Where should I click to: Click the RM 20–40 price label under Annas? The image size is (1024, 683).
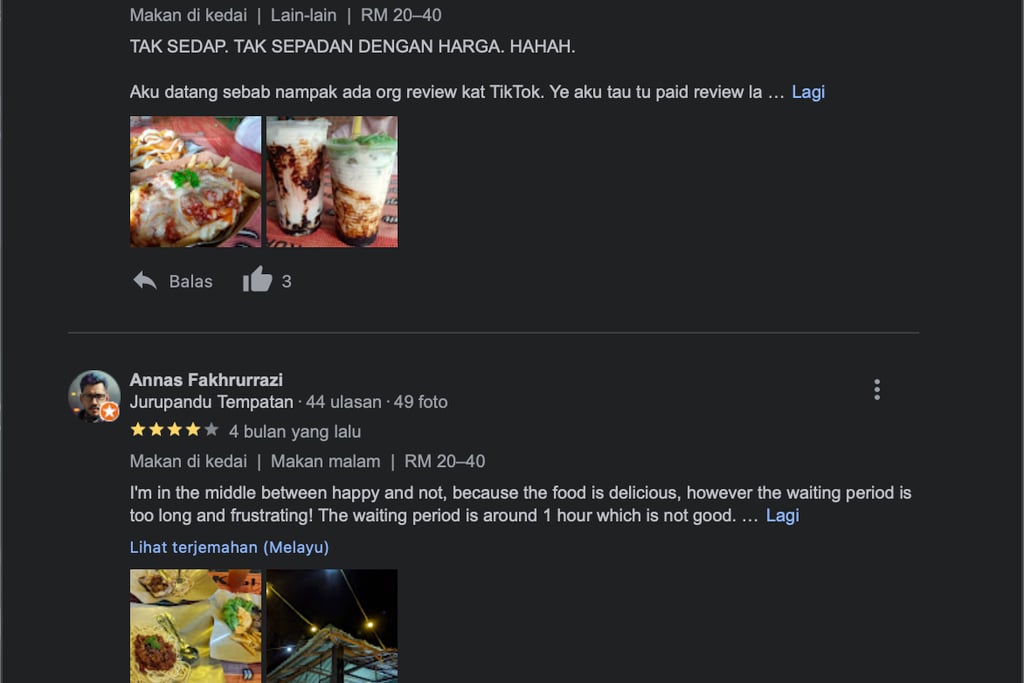click(x=445, y=462)
